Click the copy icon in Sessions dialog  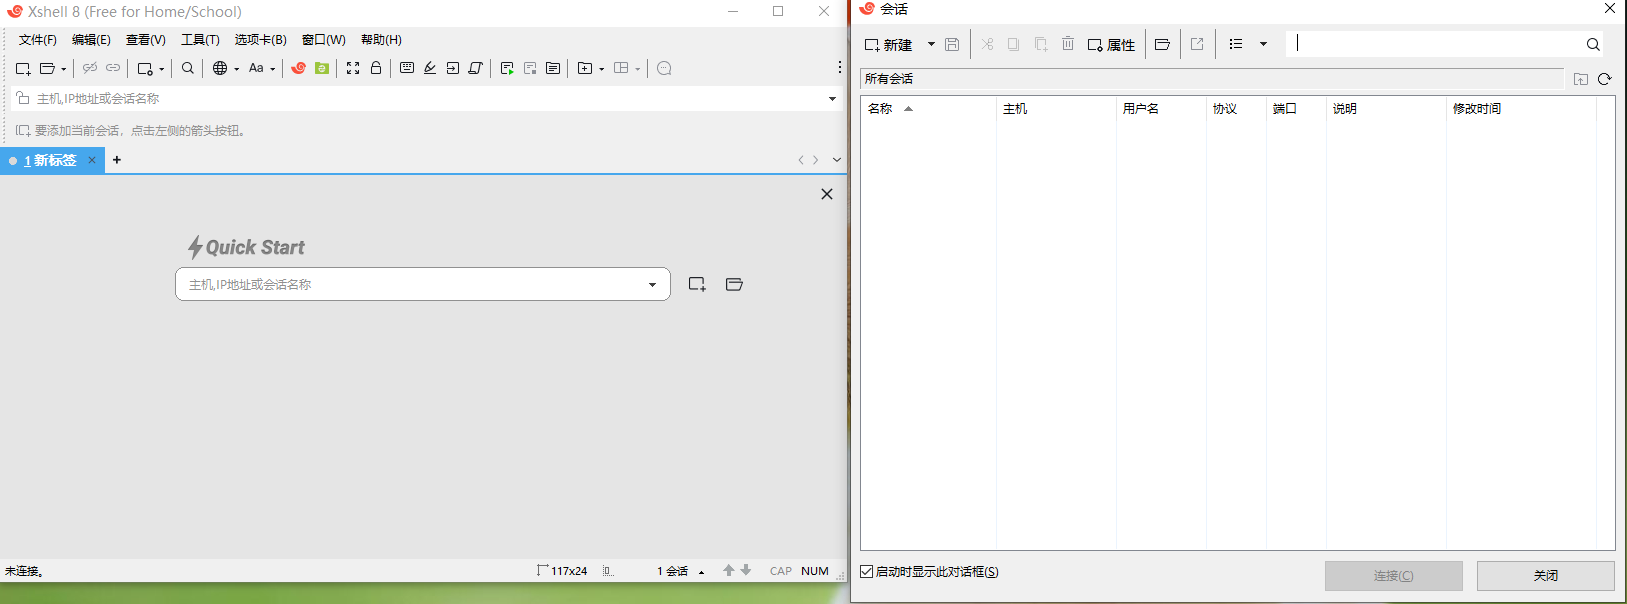click(x=1013, y=44)
